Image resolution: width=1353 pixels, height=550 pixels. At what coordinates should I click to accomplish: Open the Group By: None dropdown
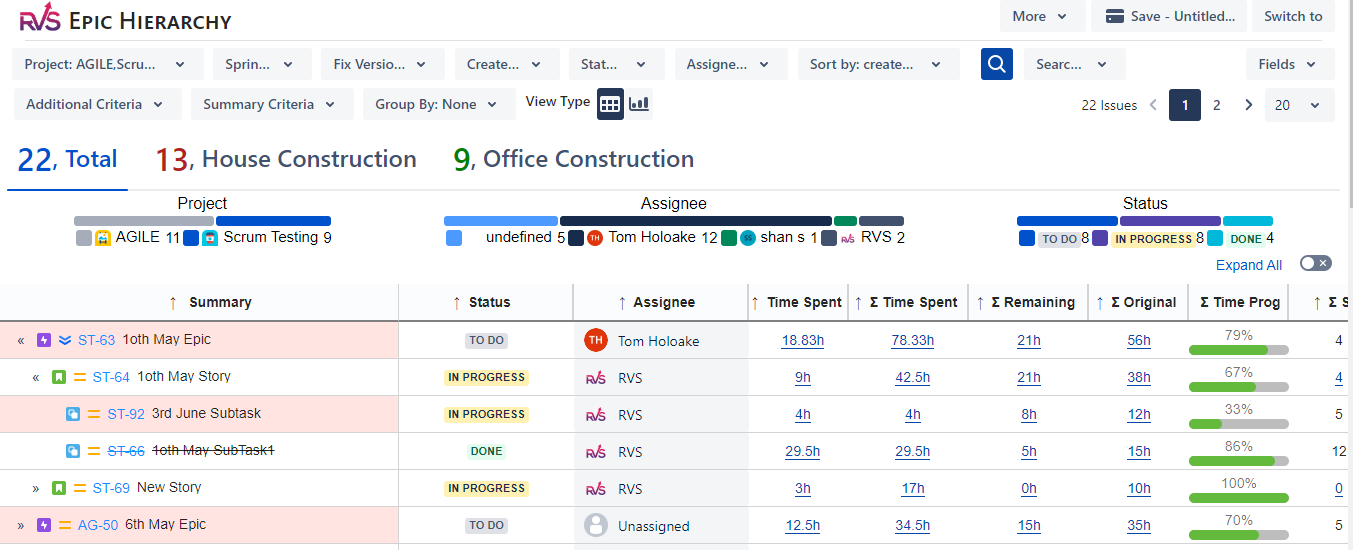pos(437,104)
